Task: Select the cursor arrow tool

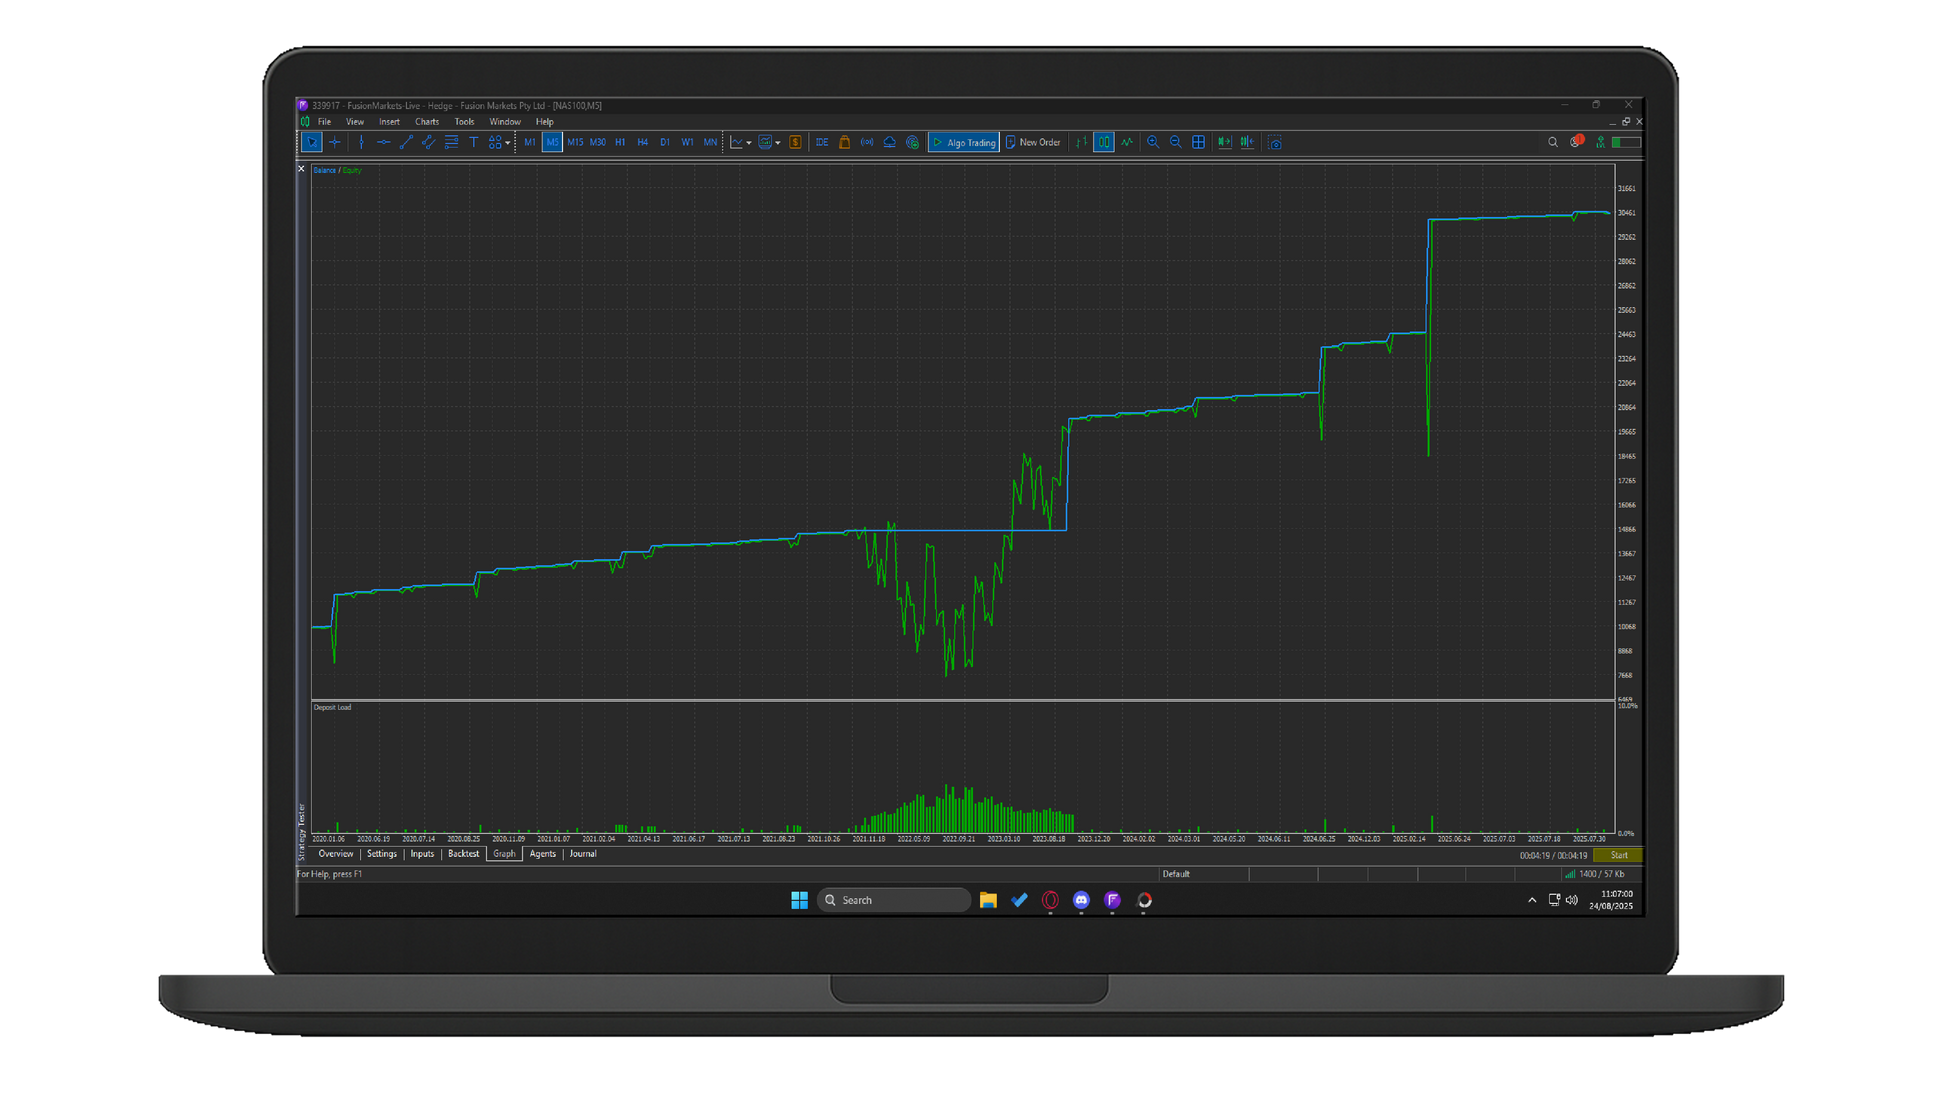Action: click(x=312, y=142)
